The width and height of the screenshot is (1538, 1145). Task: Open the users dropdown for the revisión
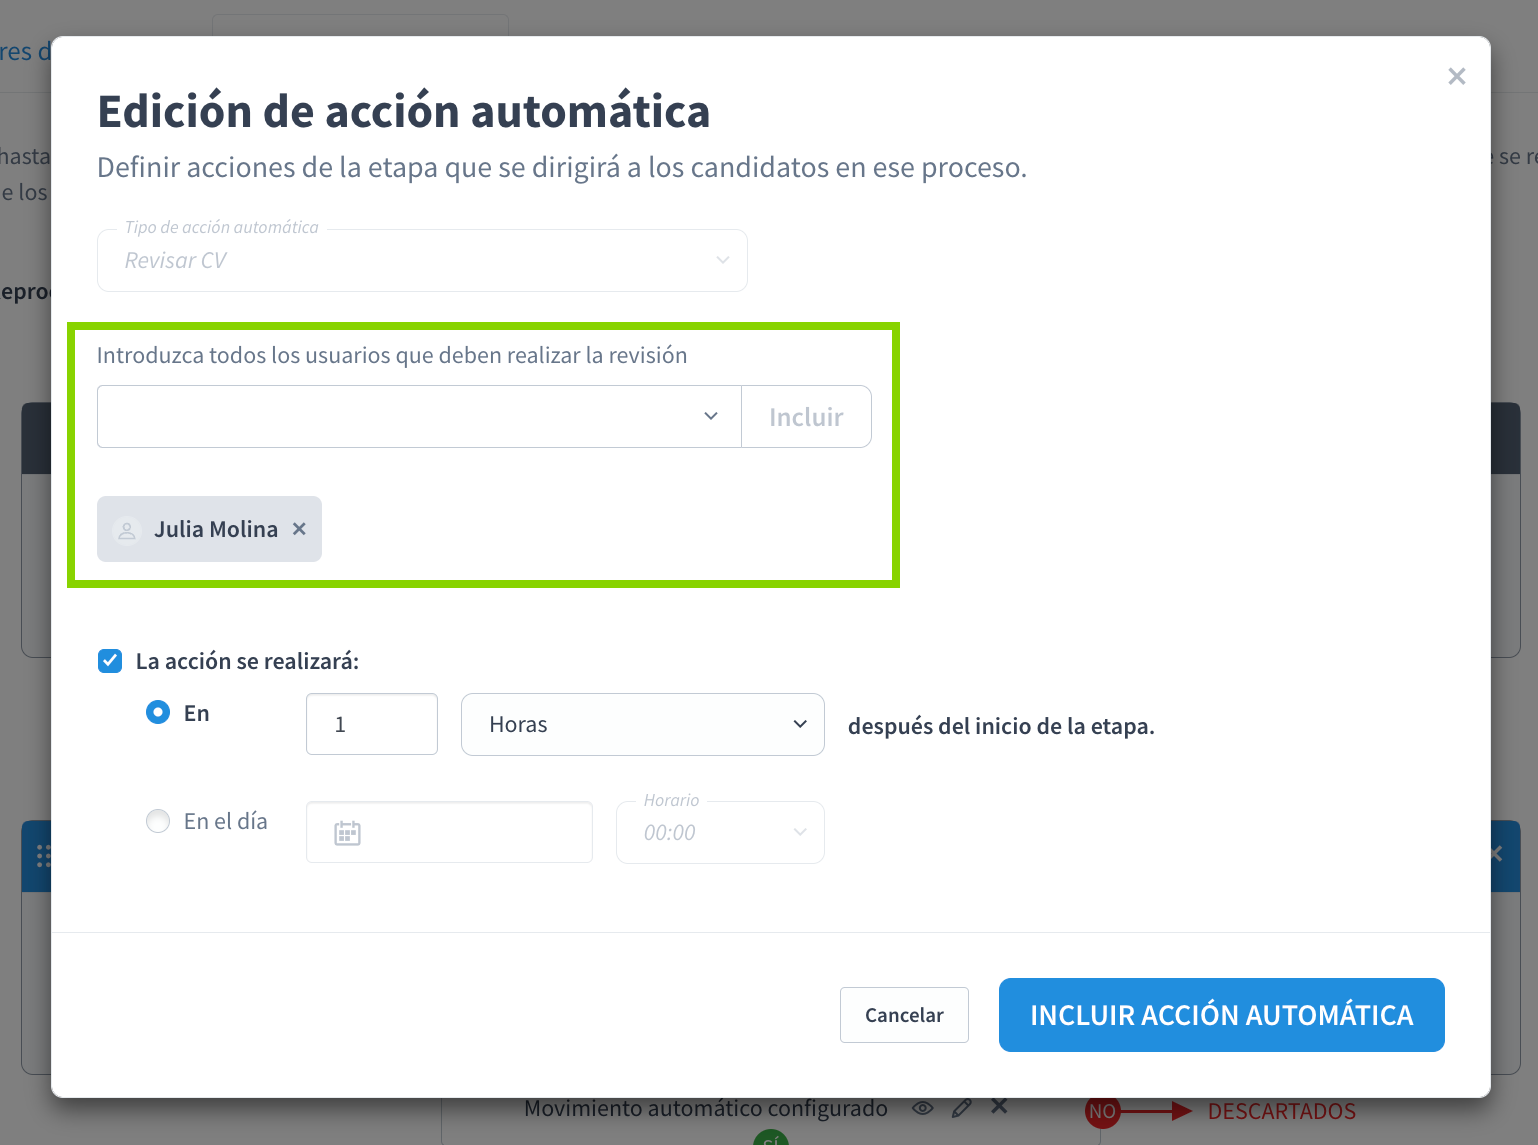coord(711,416)
